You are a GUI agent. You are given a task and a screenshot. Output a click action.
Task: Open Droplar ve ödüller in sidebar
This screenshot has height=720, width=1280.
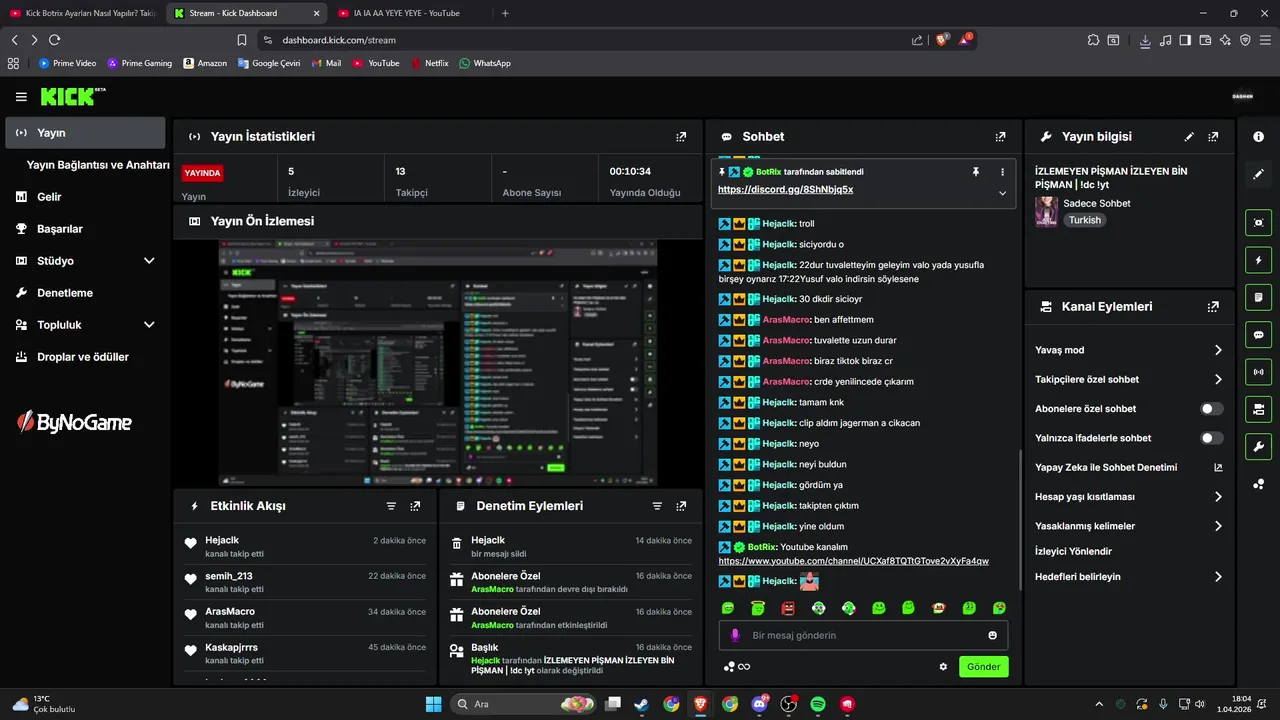(85, 357)
